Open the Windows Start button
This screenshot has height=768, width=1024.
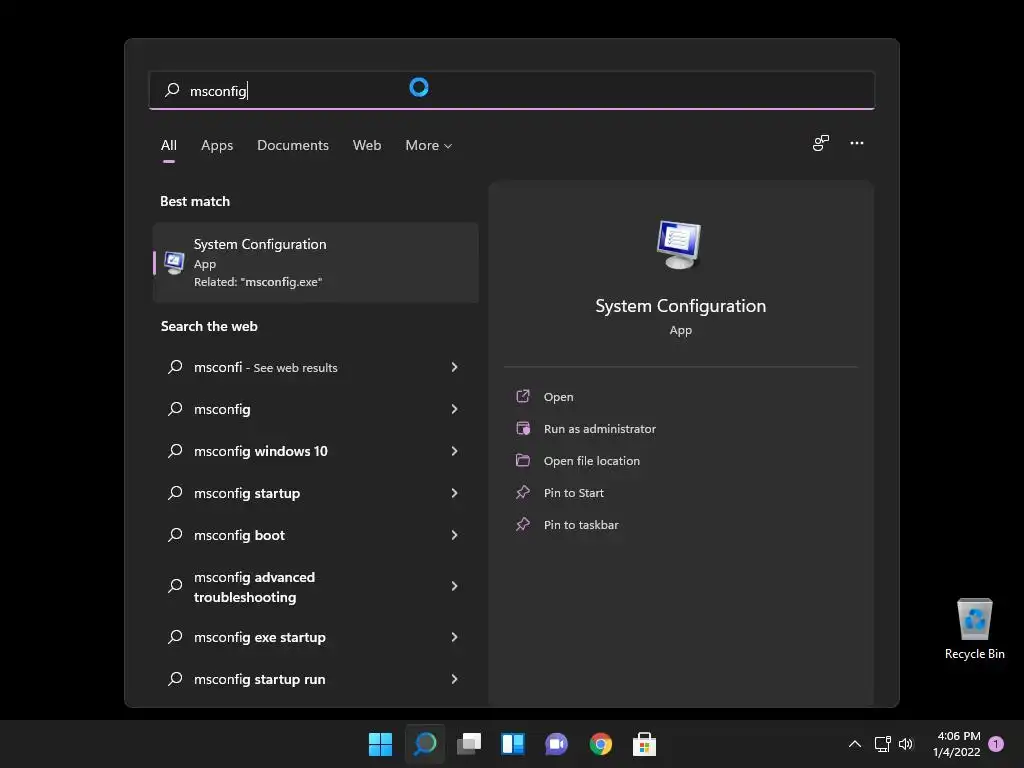(x=380, y=744)
